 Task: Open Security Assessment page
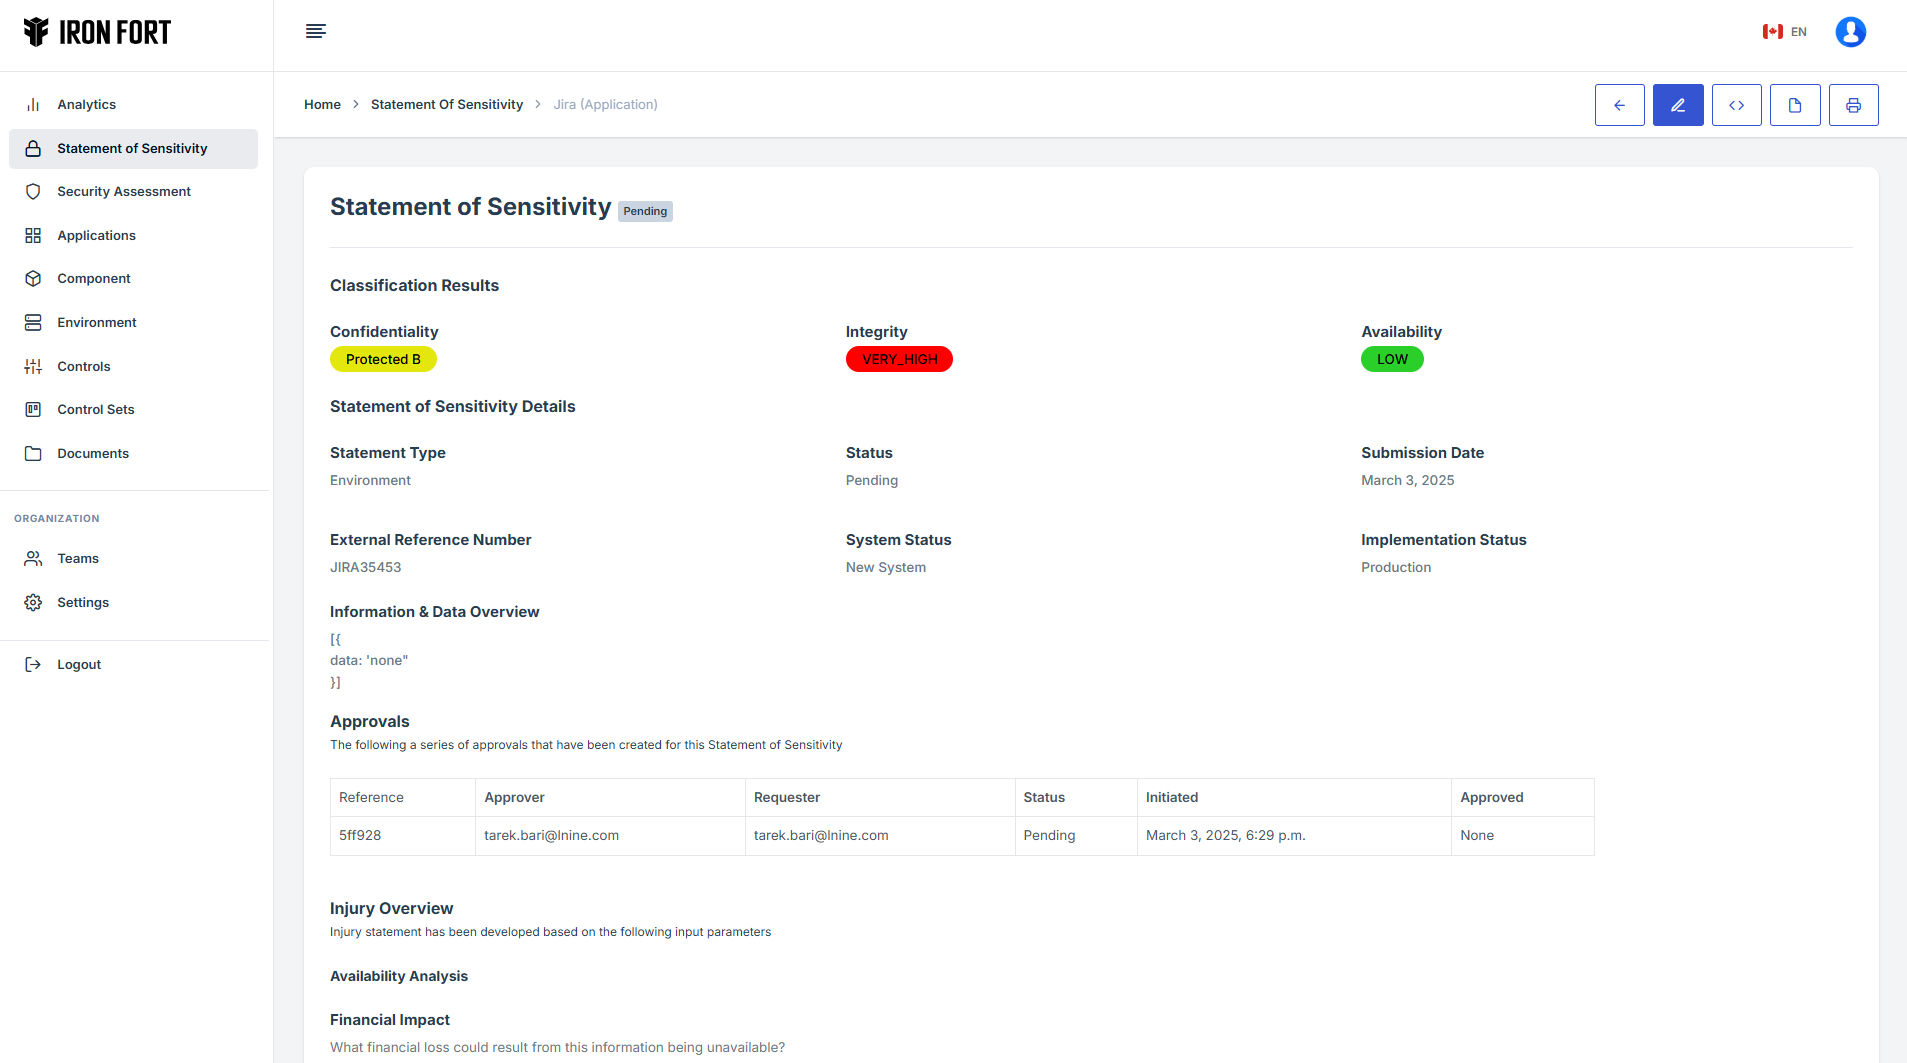(123, 192)
